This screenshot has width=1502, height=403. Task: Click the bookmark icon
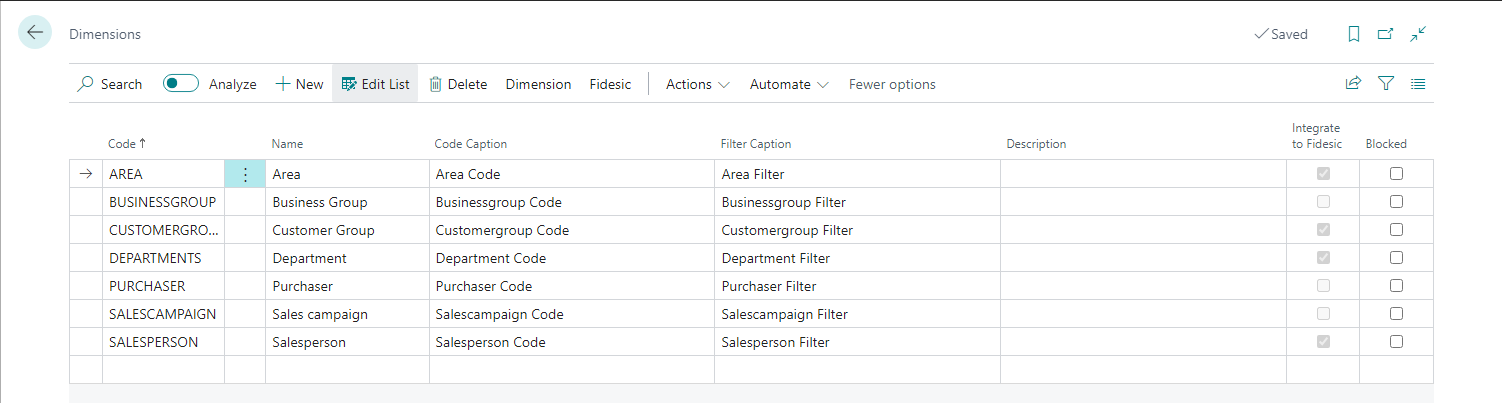click(1354, 34)
